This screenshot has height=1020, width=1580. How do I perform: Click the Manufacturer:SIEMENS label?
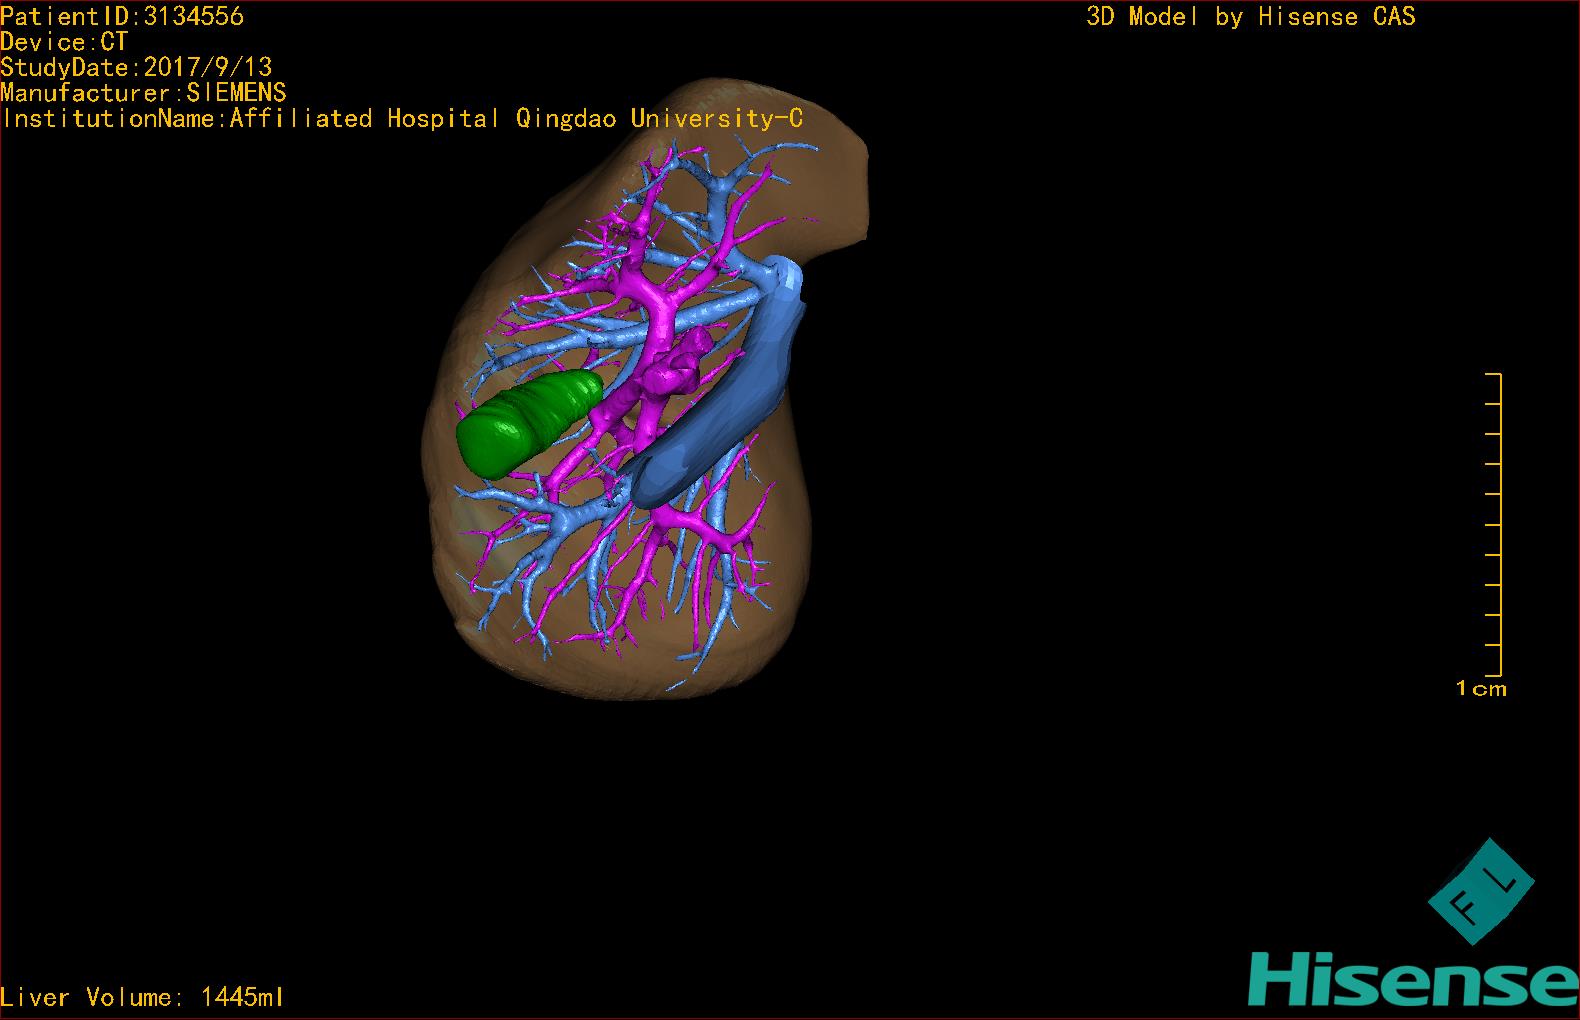click(x=144, y=93)
